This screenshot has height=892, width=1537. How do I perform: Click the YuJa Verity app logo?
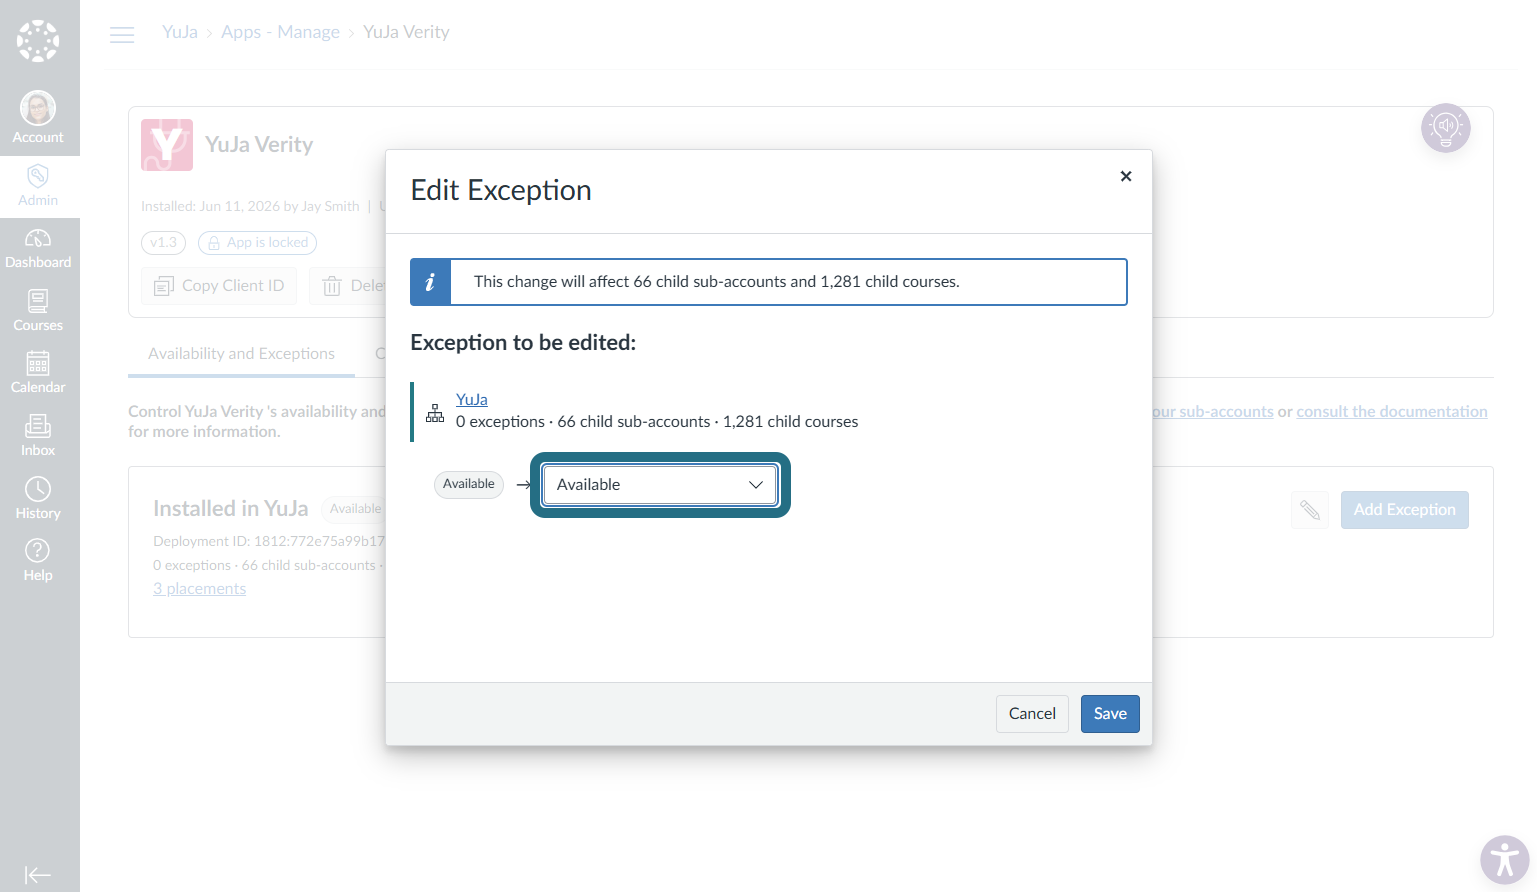coord(167,145)
